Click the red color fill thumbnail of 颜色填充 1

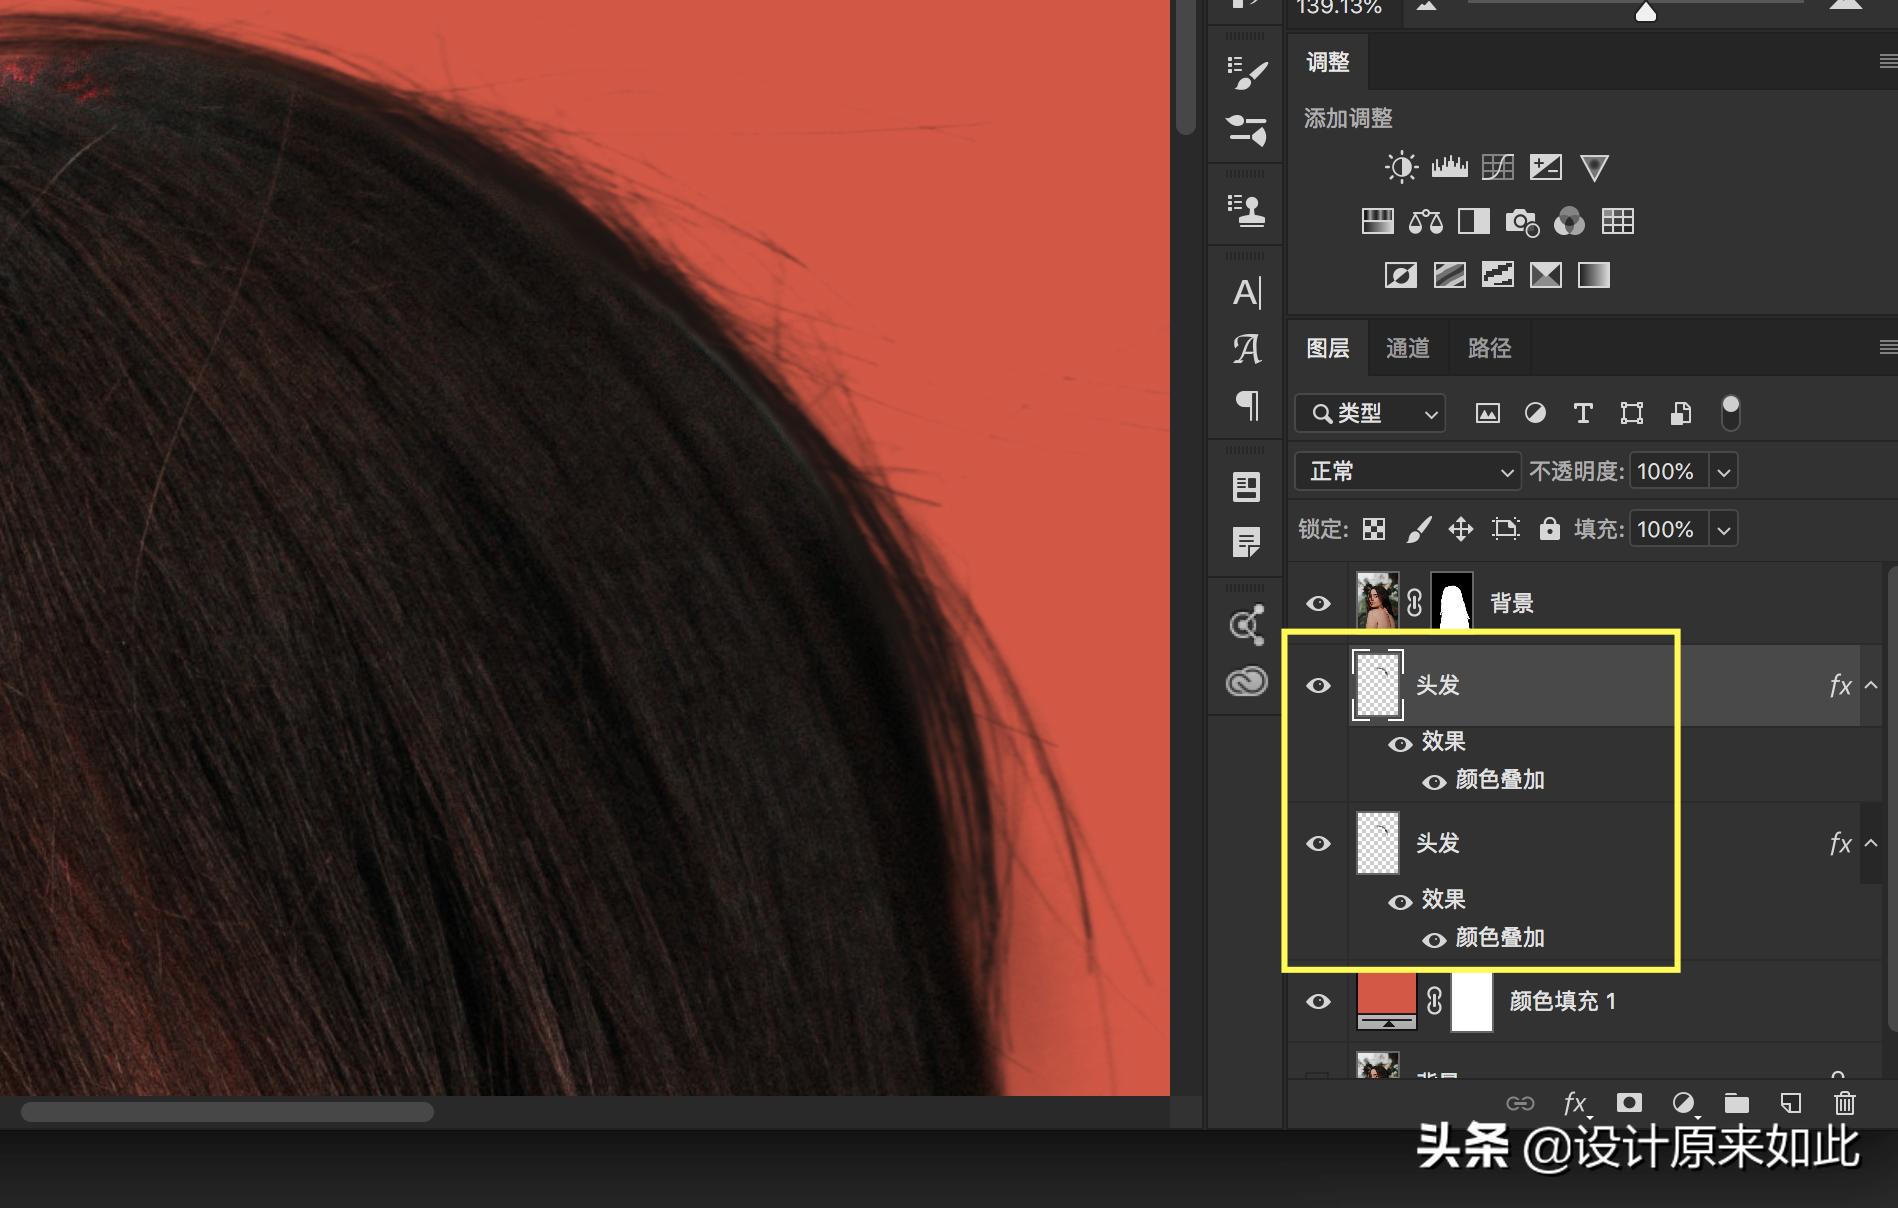point(1387,1001)
